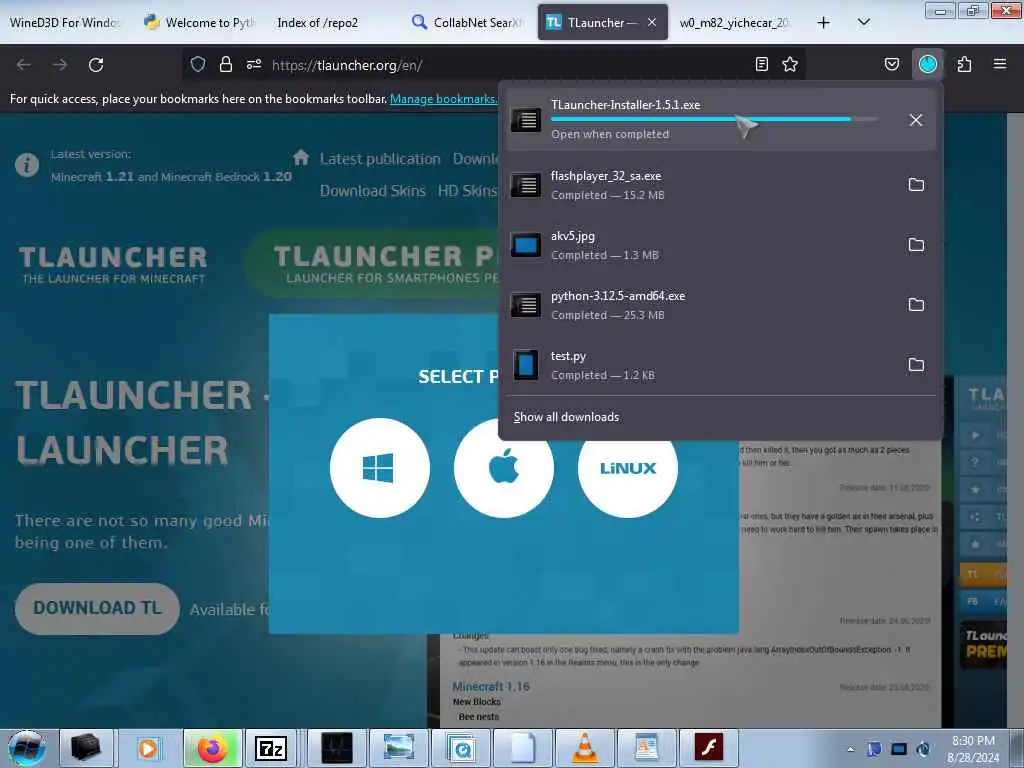Click the taskbar clock showing 8:30 PM
This screenshot has width=1024, height=768.
coord(973,749)
